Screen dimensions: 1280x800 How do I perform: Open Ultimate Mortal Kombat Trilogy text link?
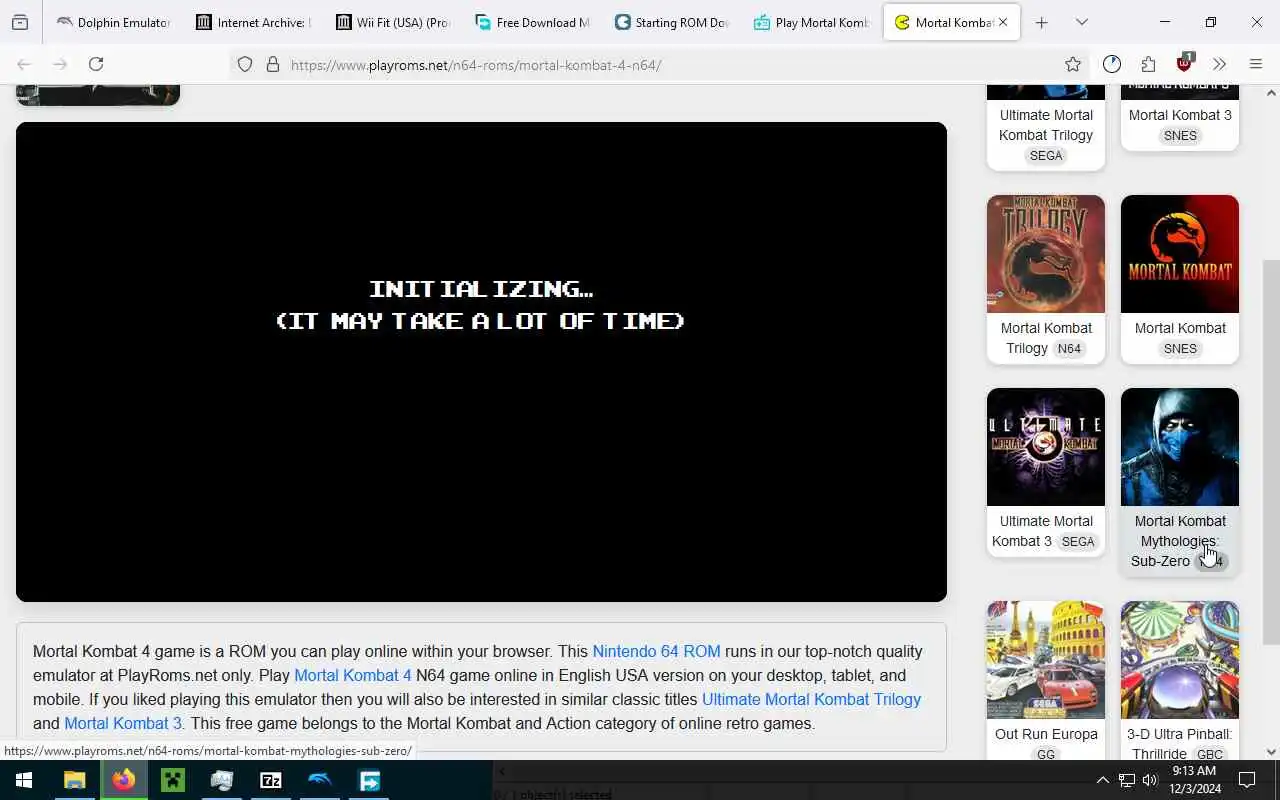(811, 699)
